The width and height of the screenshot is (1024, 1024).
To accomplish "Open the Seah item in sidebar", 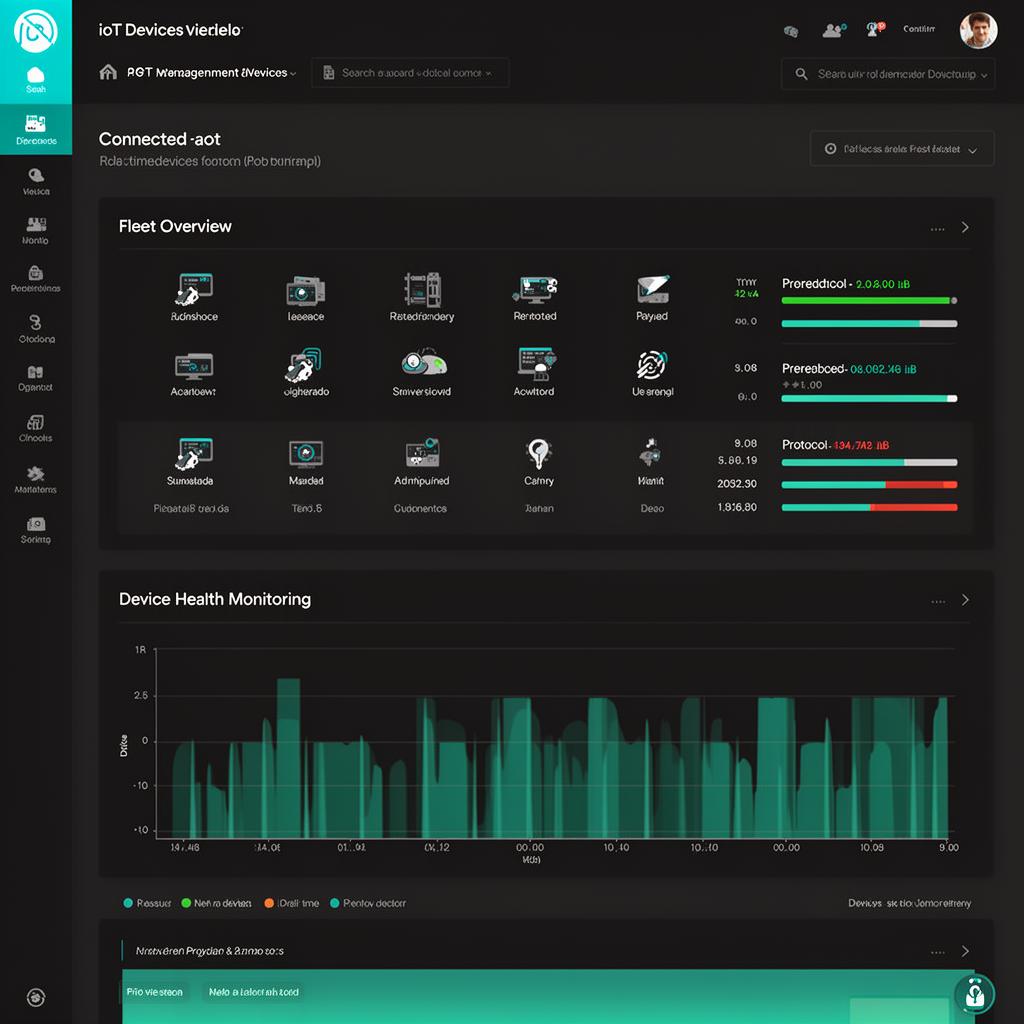I will tap(36, 79).
